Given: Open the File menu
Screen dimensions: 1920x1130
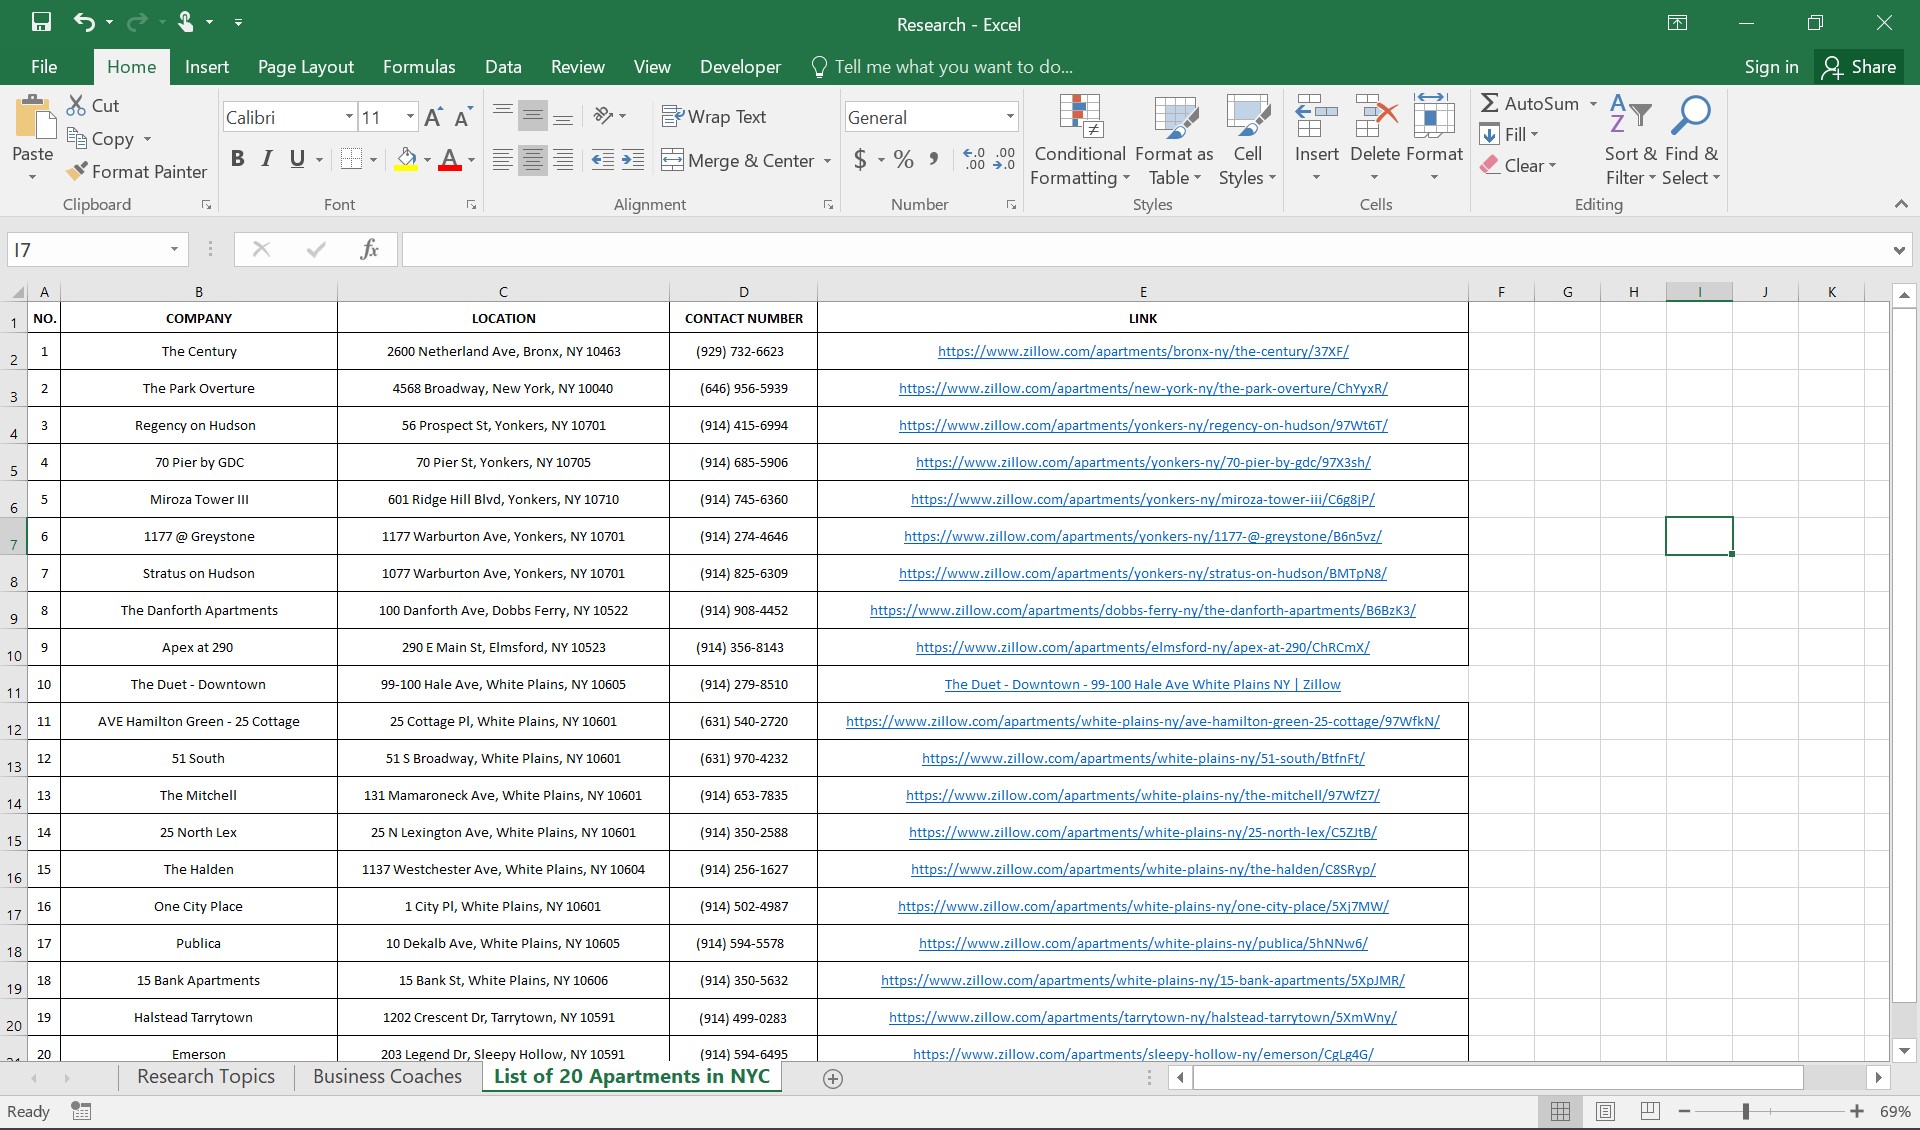Looking at the screenshot, I should (44, 67).
